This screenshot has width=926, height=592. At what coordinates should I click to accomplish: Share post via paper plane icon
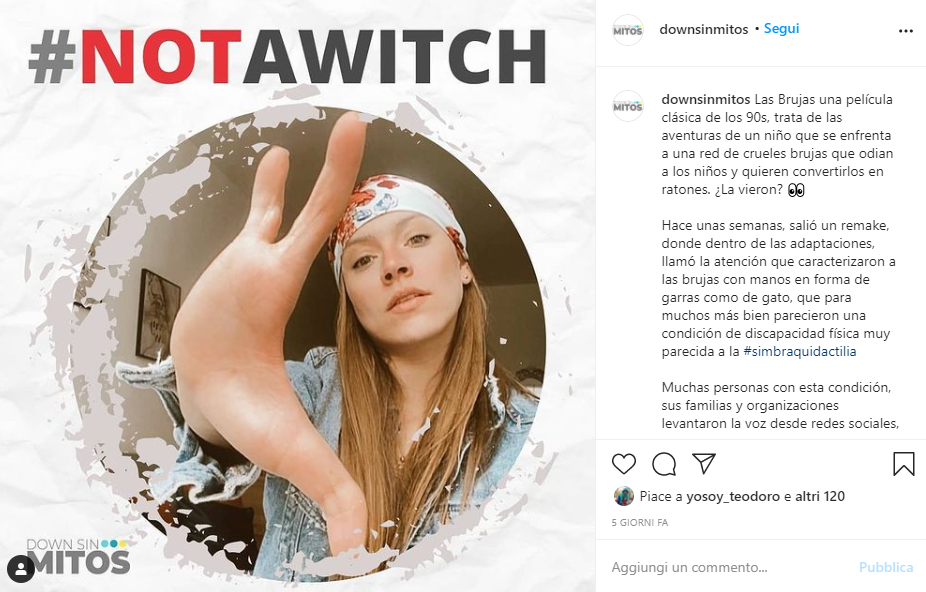click(704, 464)
